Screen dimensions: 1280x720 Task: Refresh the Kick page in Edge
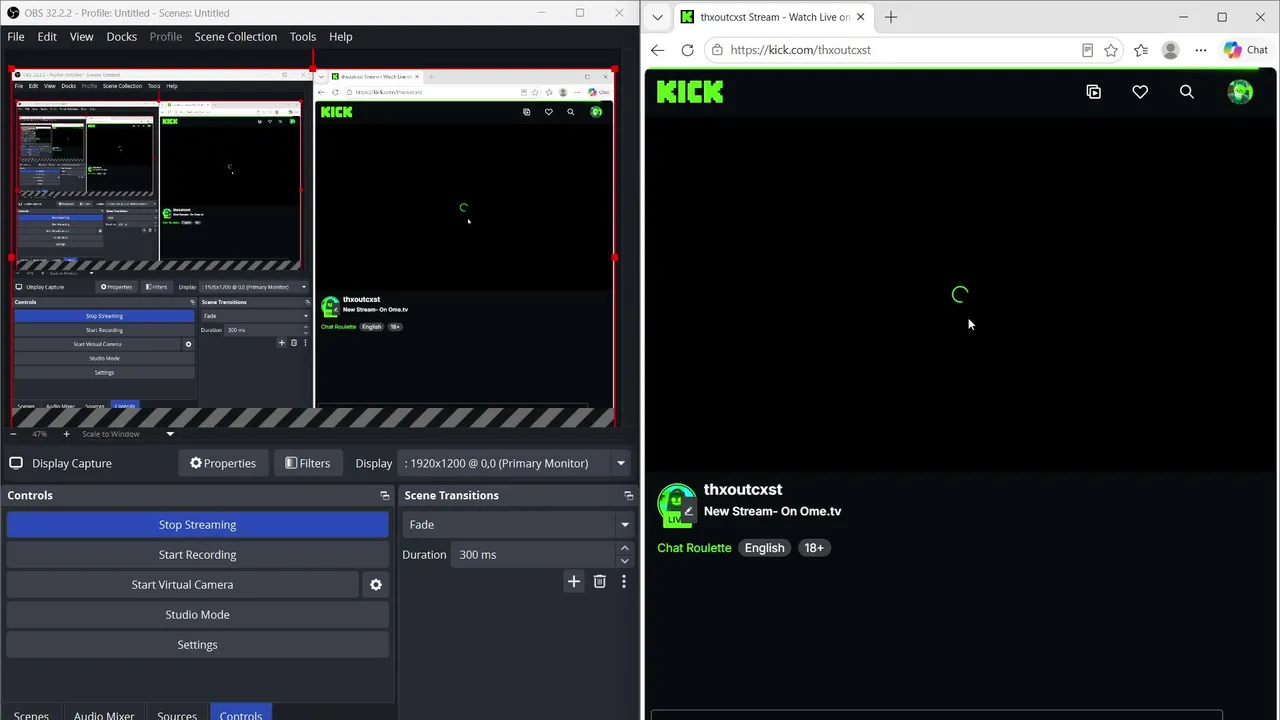[x=687, y=50]
